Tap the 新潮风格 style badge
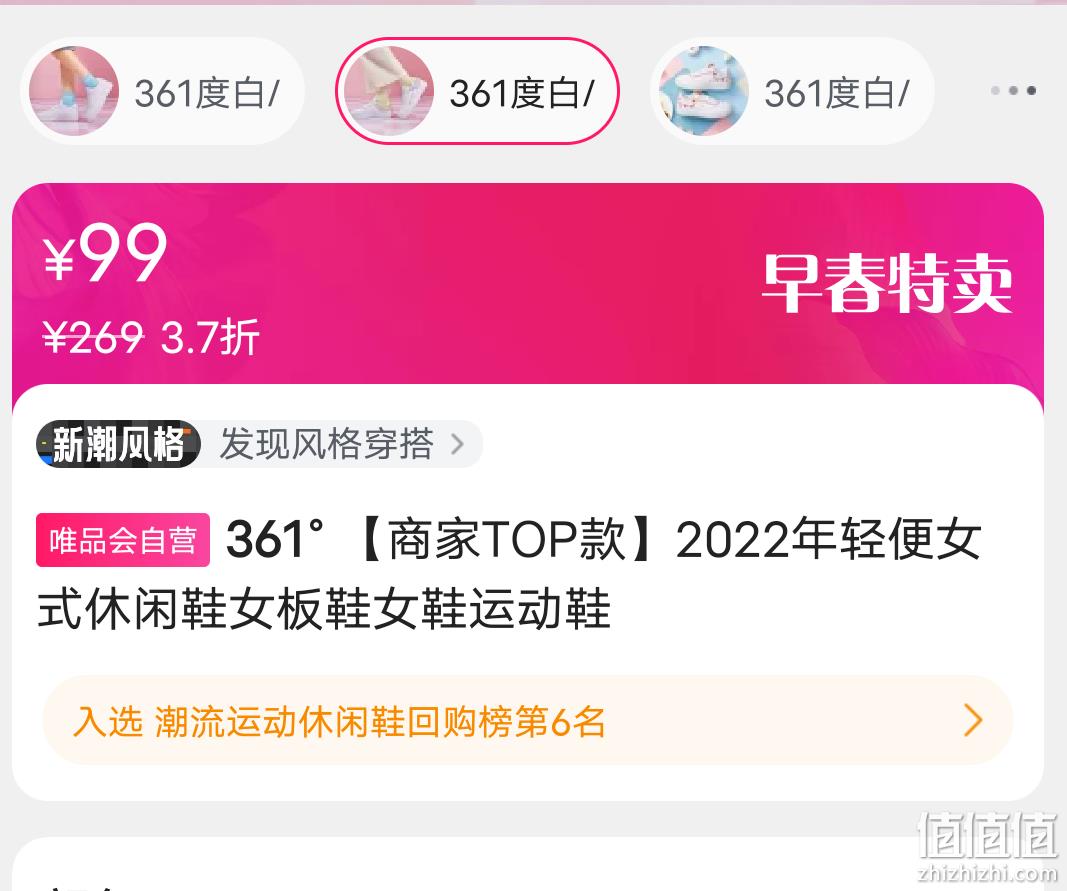The image size is (1067, 891). tap(118, 444)
